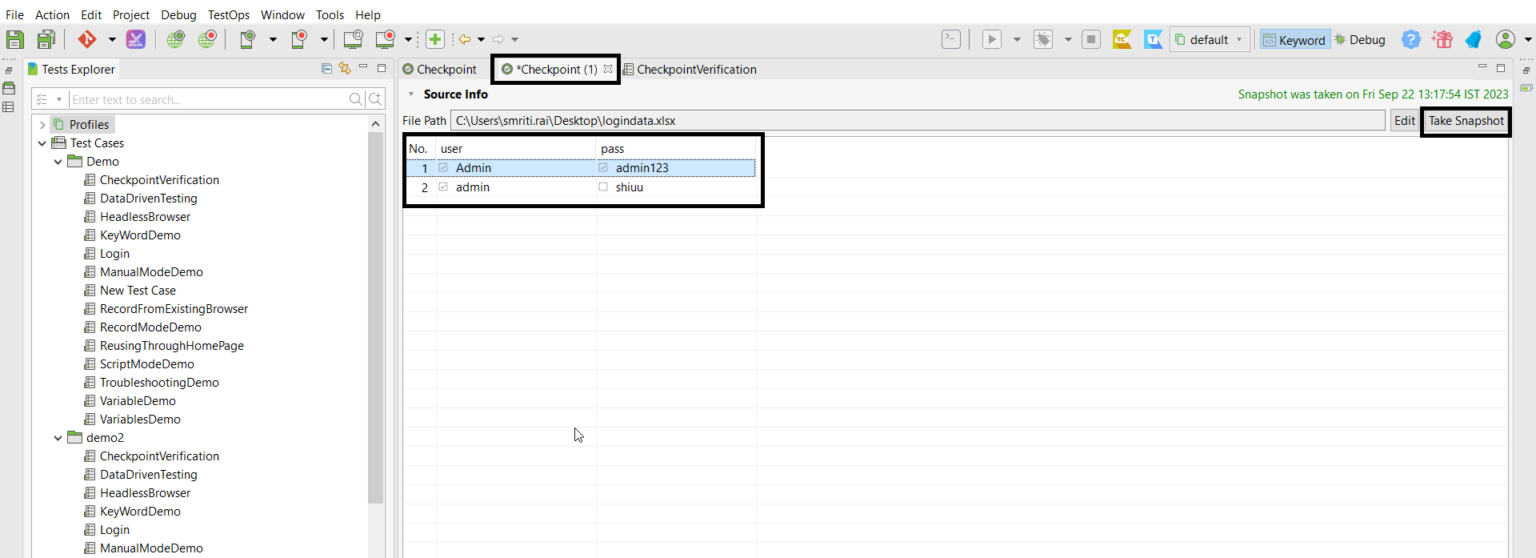Click the Spy Web globe icon
Viewport: 1536px width, 558px height.
coord(176,40)
